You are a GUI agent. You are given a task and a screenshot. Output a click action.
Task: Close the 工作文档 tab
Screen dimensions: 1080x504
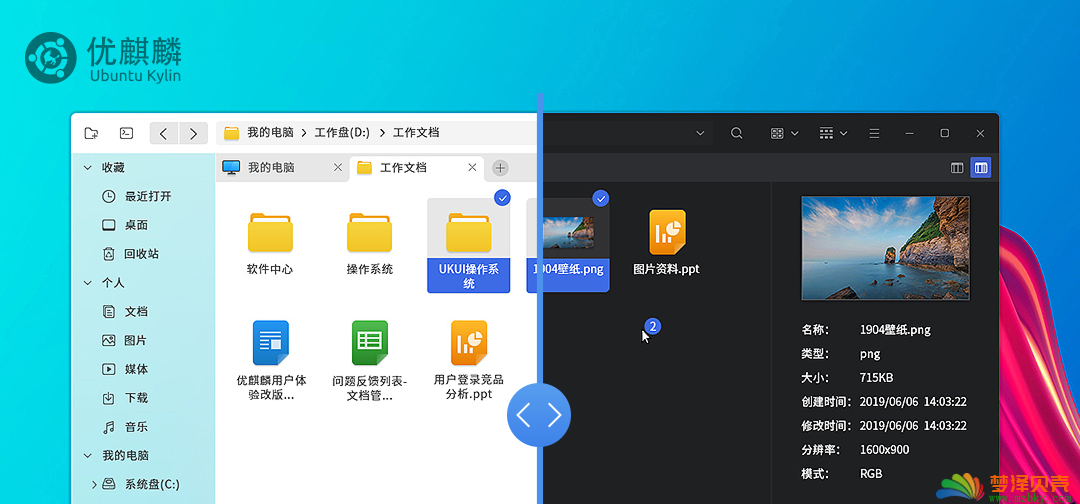(x=472, y=167)
